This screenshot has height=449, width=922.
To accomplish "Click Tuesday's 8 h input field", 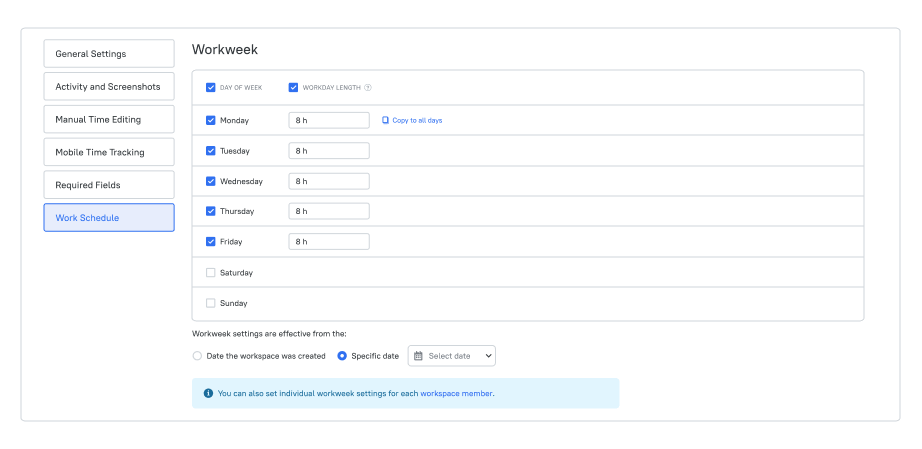I will tap(329, 151).
